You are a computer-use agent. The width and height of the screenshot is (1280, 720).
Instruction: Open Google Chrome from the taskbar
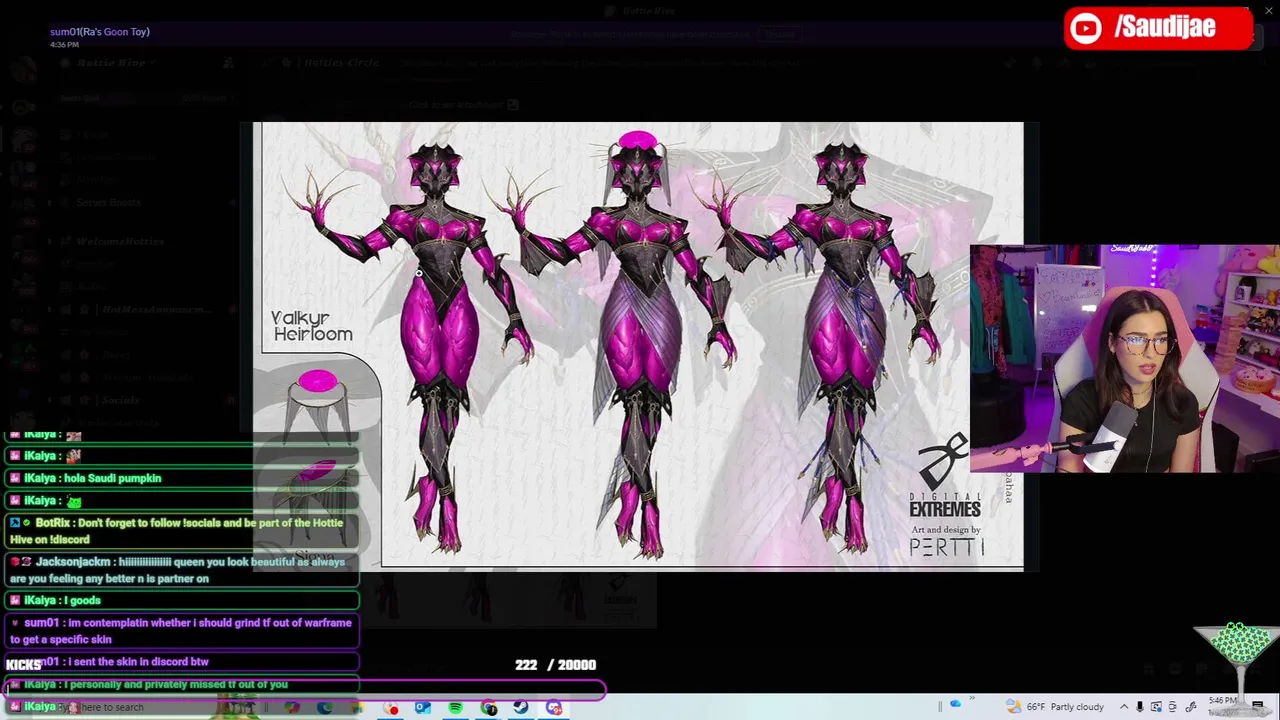click(489, 708)
